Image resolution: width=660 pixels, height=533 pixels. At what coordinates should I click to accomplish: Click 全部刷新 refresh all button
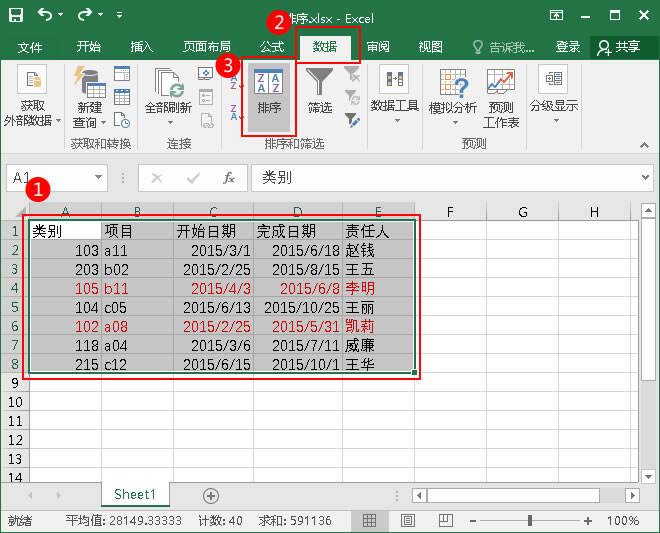tap(168, 98)
